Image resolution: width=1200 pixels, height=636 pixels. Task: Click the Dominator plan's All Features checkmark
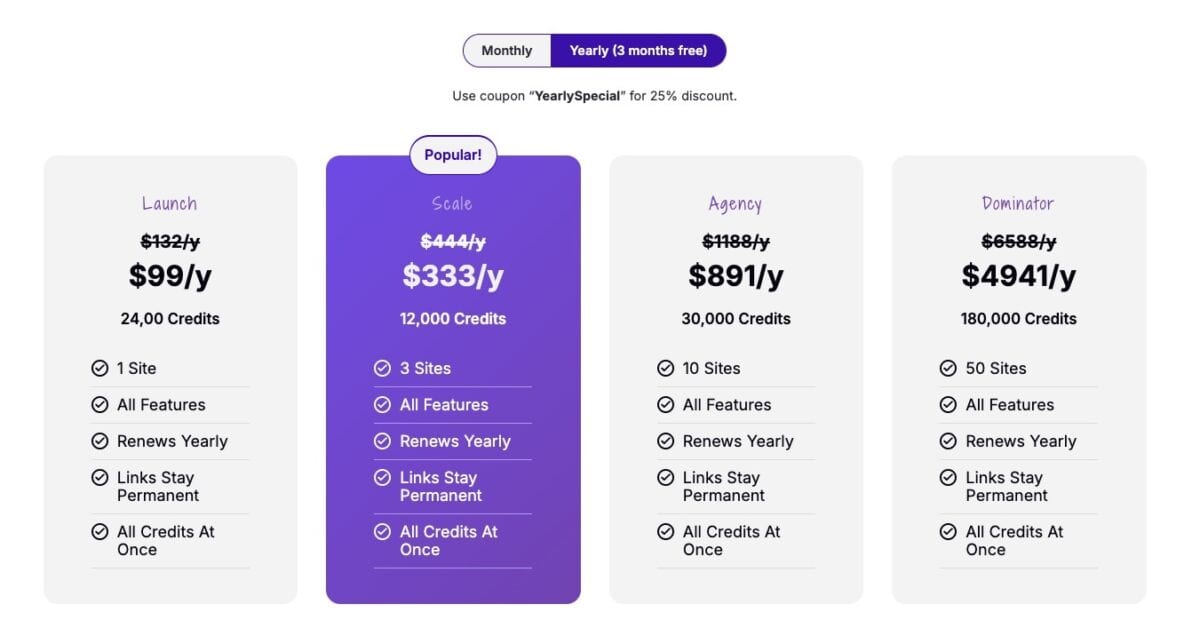(948, 405)
